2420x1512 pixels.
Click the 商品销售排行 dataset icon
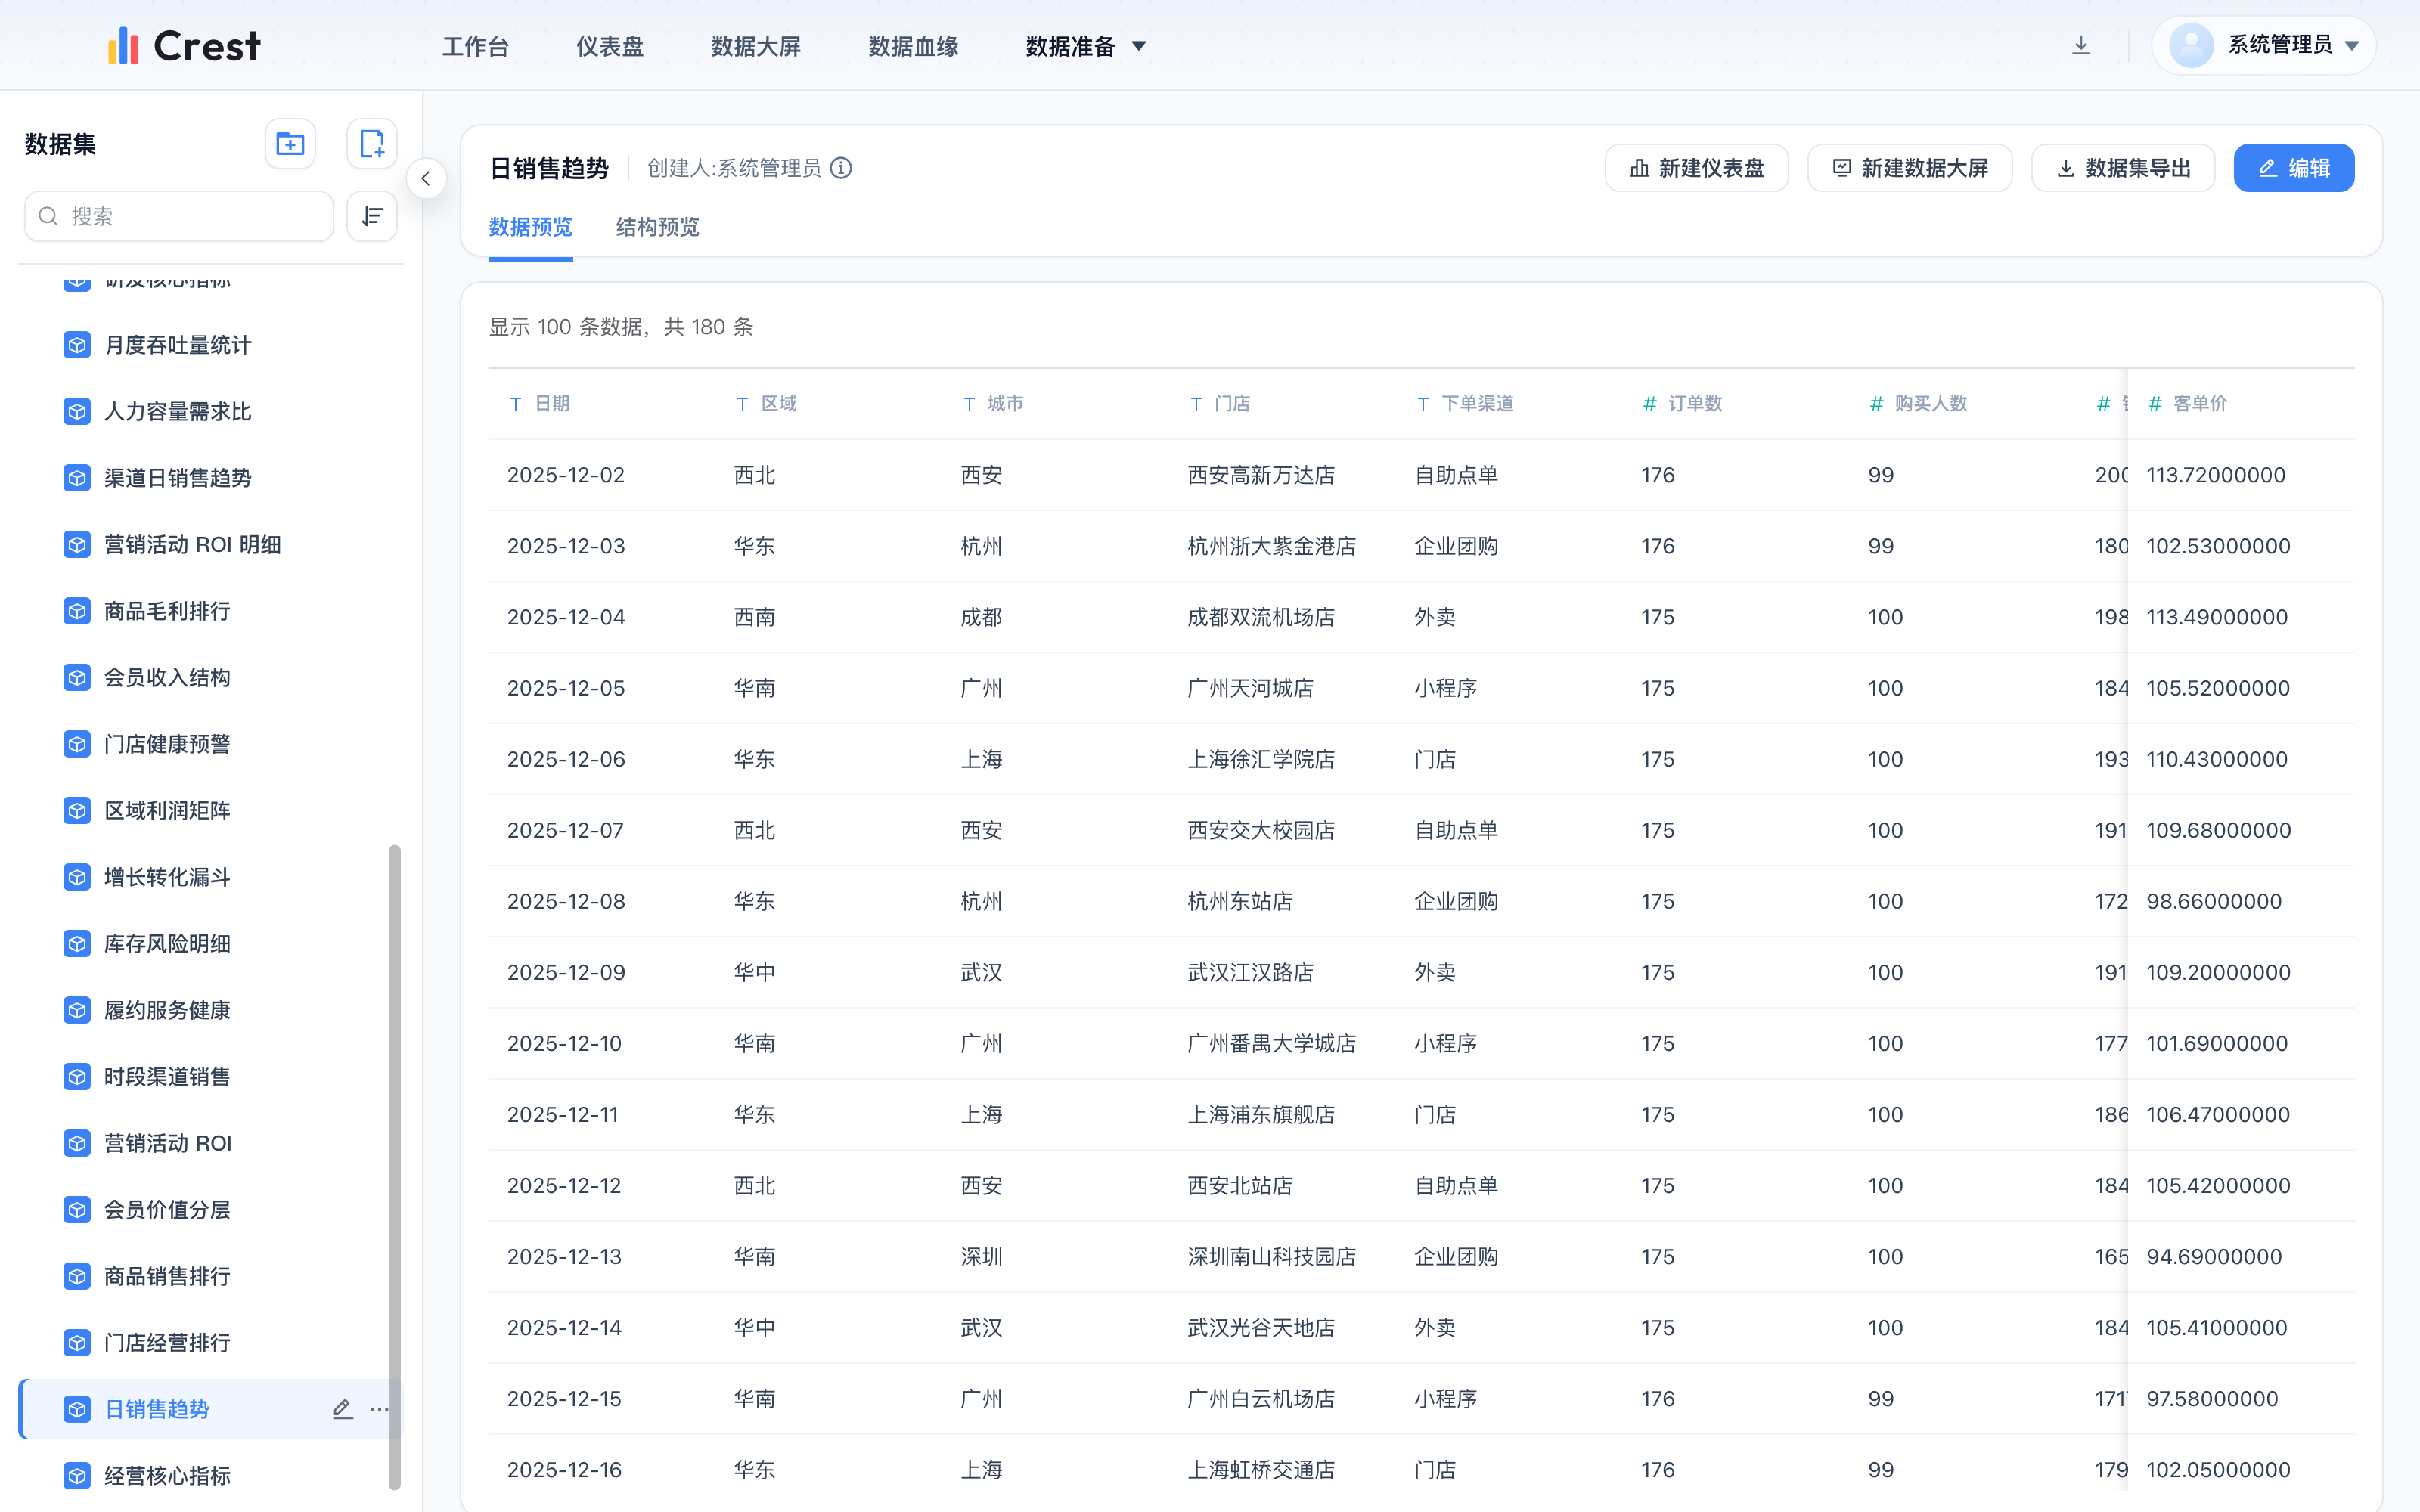point(77,1276)
